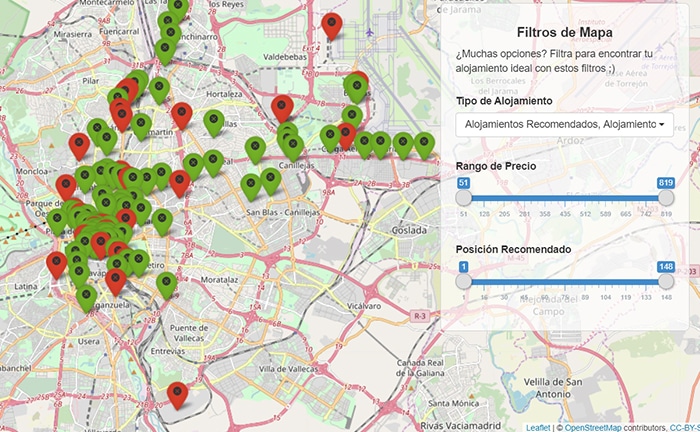Open the Leaflet attribution link
The width and height of the screenshot is (700, 432).
(x=537, y=427)
